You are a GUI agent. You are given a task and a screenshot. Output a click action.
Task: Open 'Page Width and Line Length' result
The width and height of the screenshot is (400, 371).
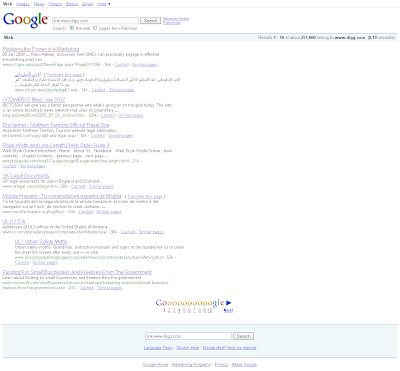point(56,145)
